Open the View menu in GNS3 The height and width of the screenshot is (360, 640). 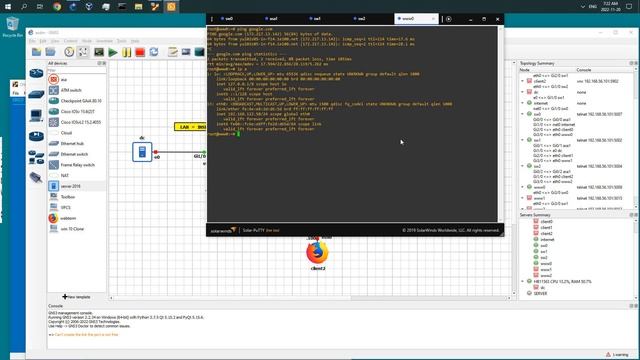55,41
